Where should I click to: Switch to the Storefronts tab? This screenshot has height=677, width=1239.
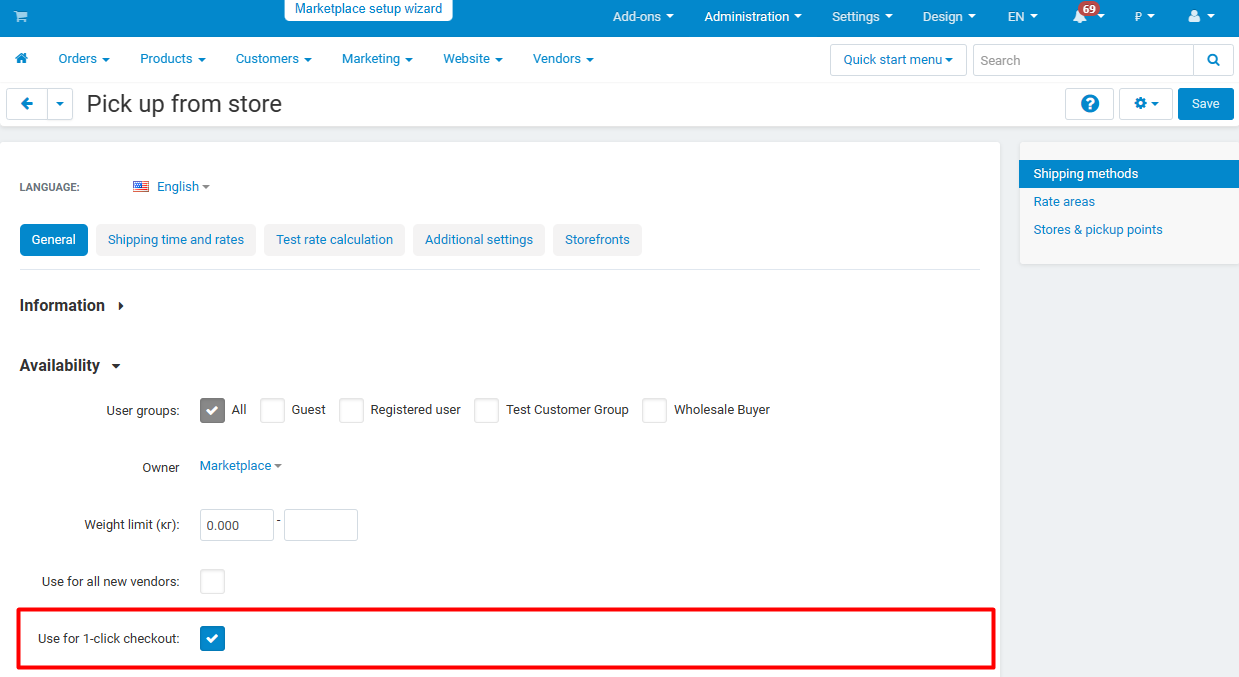[x=597, y=240]
